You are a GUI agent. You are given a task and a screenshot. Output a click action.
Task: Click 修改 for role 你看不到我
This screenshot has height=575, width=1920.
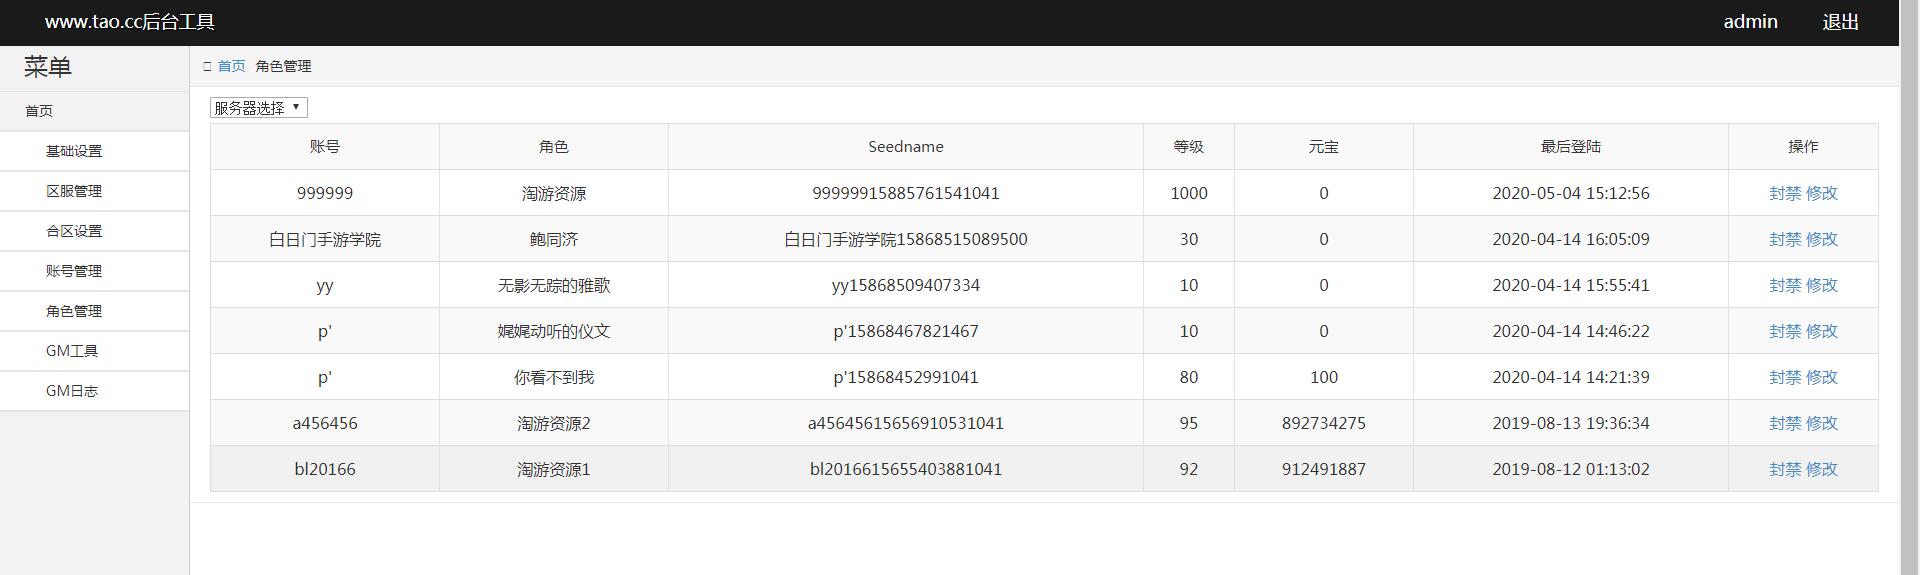click(1822, 377)
